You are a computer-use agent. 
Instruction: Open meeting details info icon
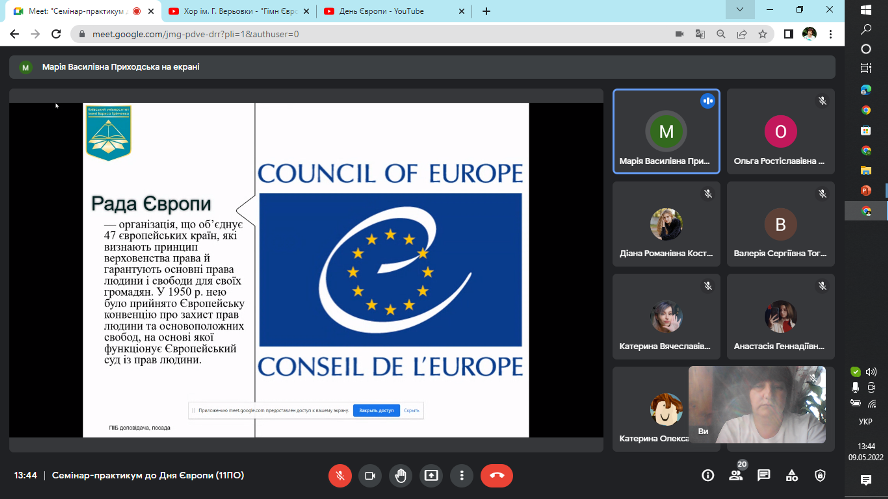coord(708,475)
